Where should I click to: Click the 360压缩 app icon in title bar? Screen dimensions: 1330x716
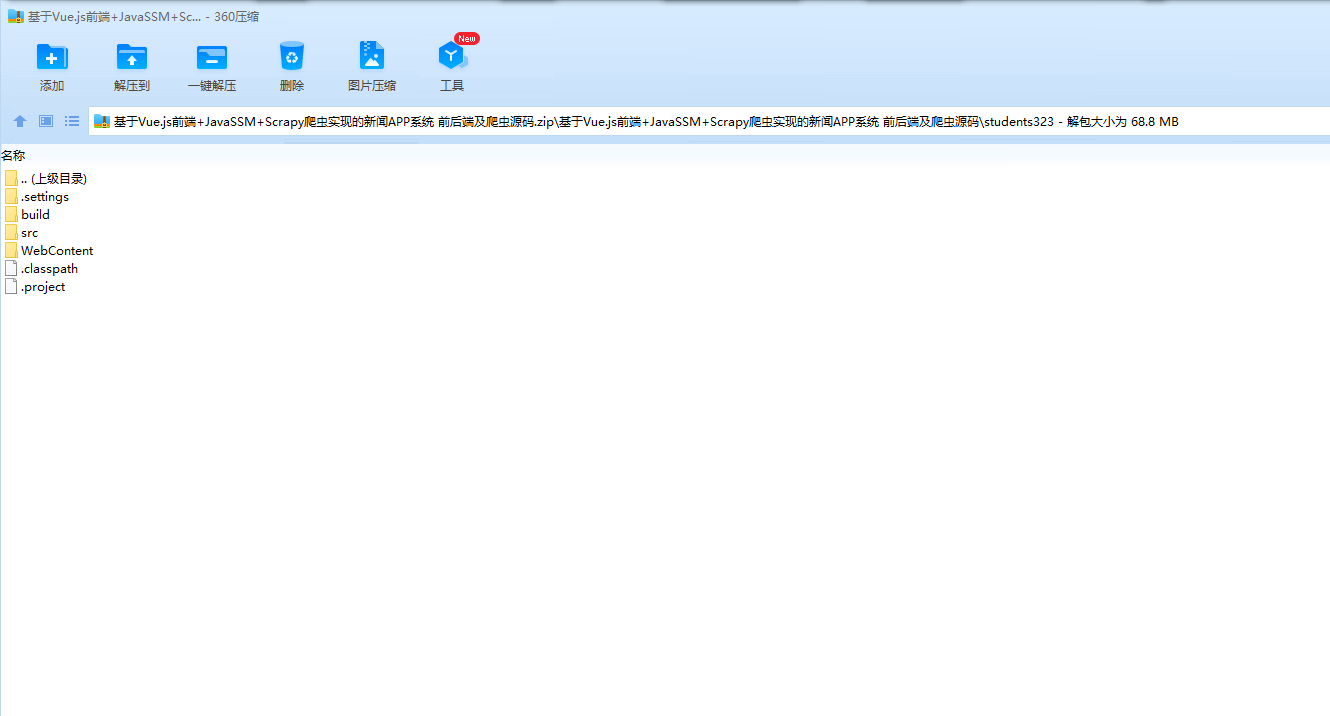coord(15,17)
